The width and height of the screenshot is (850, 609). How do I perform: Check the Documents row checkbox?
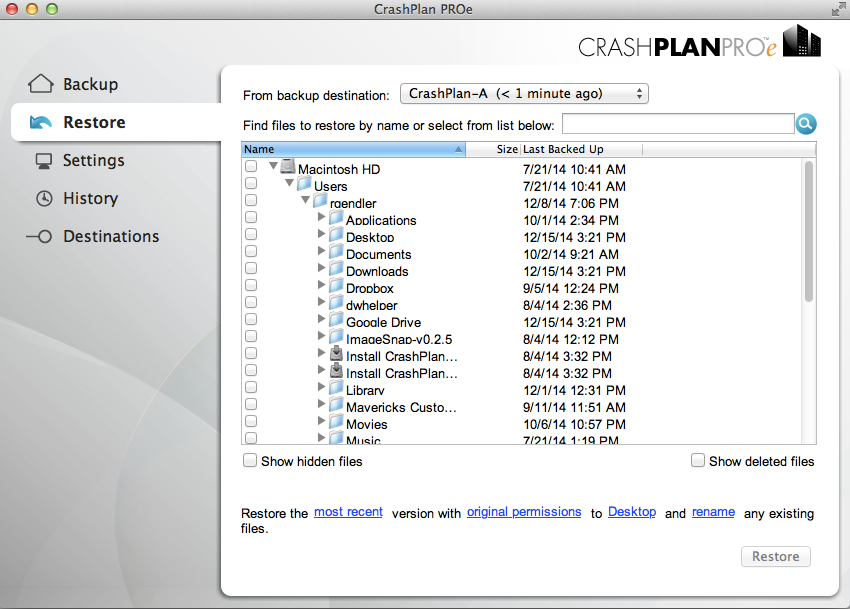tap(251, 251)
